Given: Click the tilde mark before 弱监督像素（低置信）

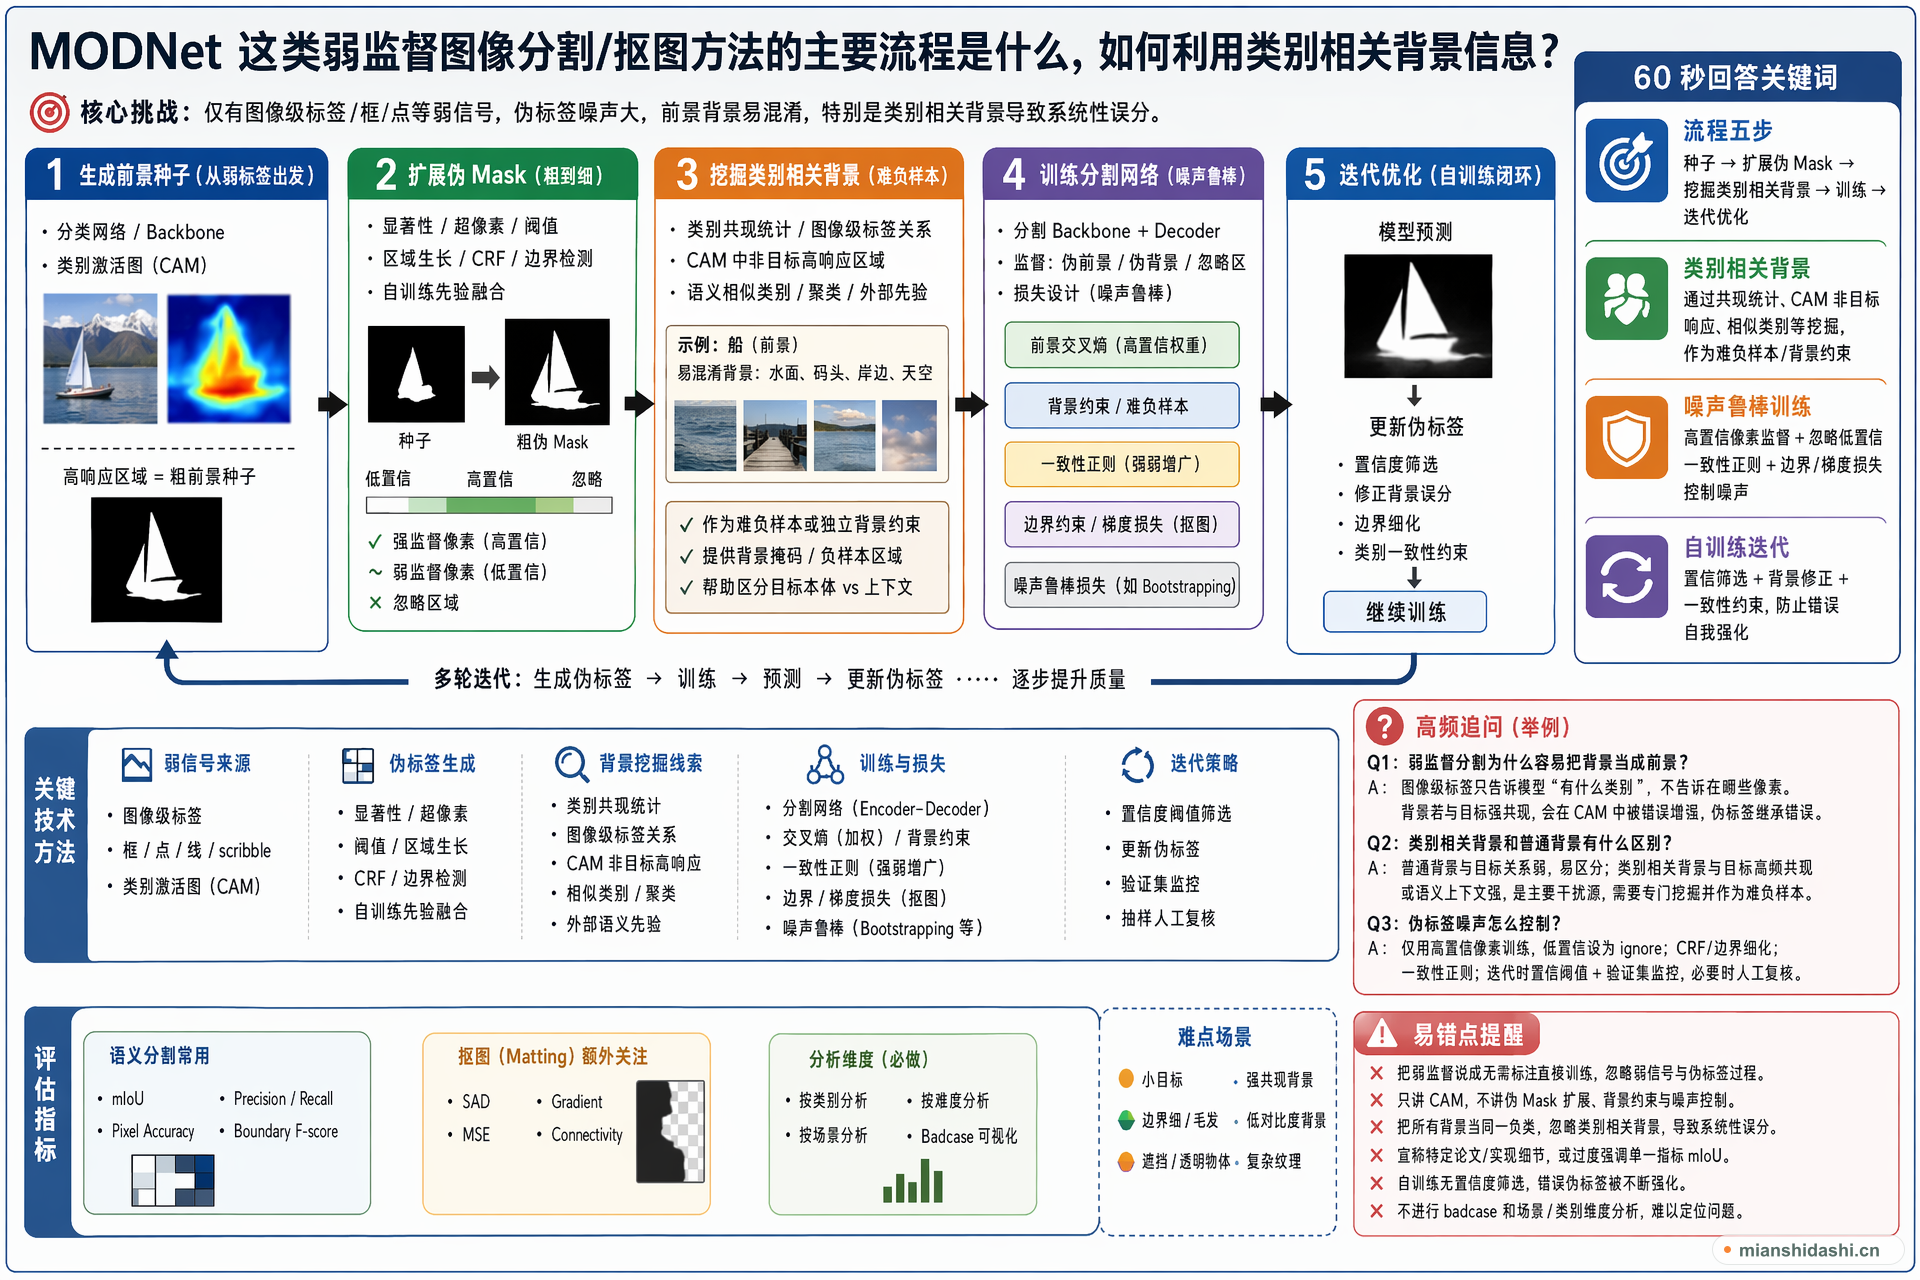Looking at the screenshot, I should 375,572.
